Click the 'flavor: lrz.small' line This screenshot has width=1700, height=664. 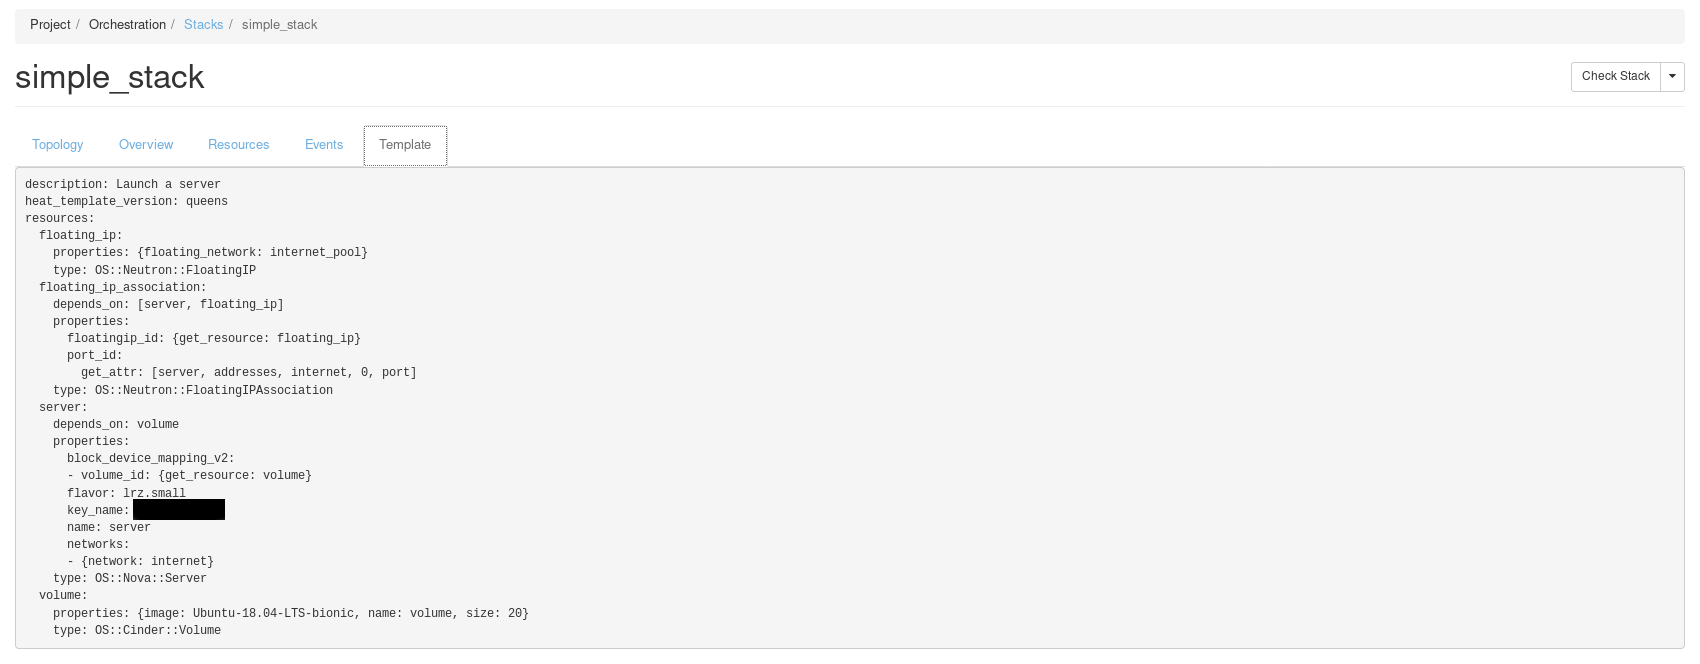coord(126,493)
